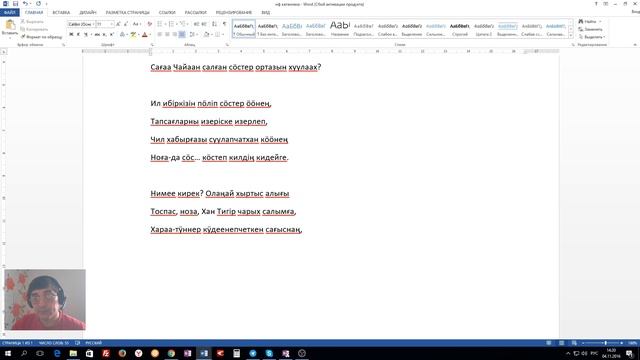Open the ФАЙЛ (File) tab

click(9, 13)
